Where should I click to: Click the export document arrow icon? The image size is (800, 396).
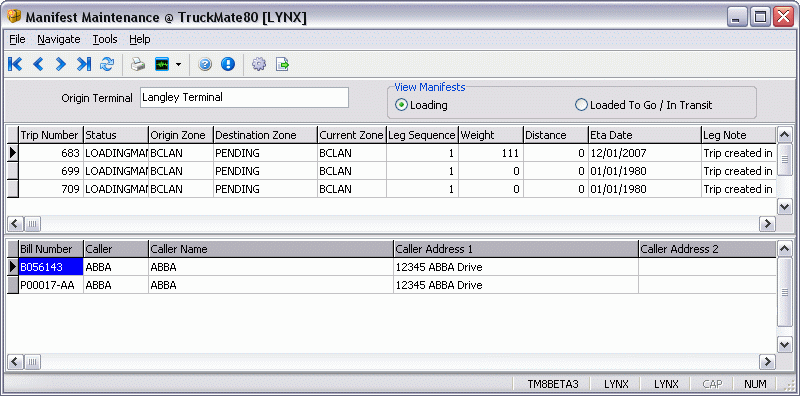point(282,64)
